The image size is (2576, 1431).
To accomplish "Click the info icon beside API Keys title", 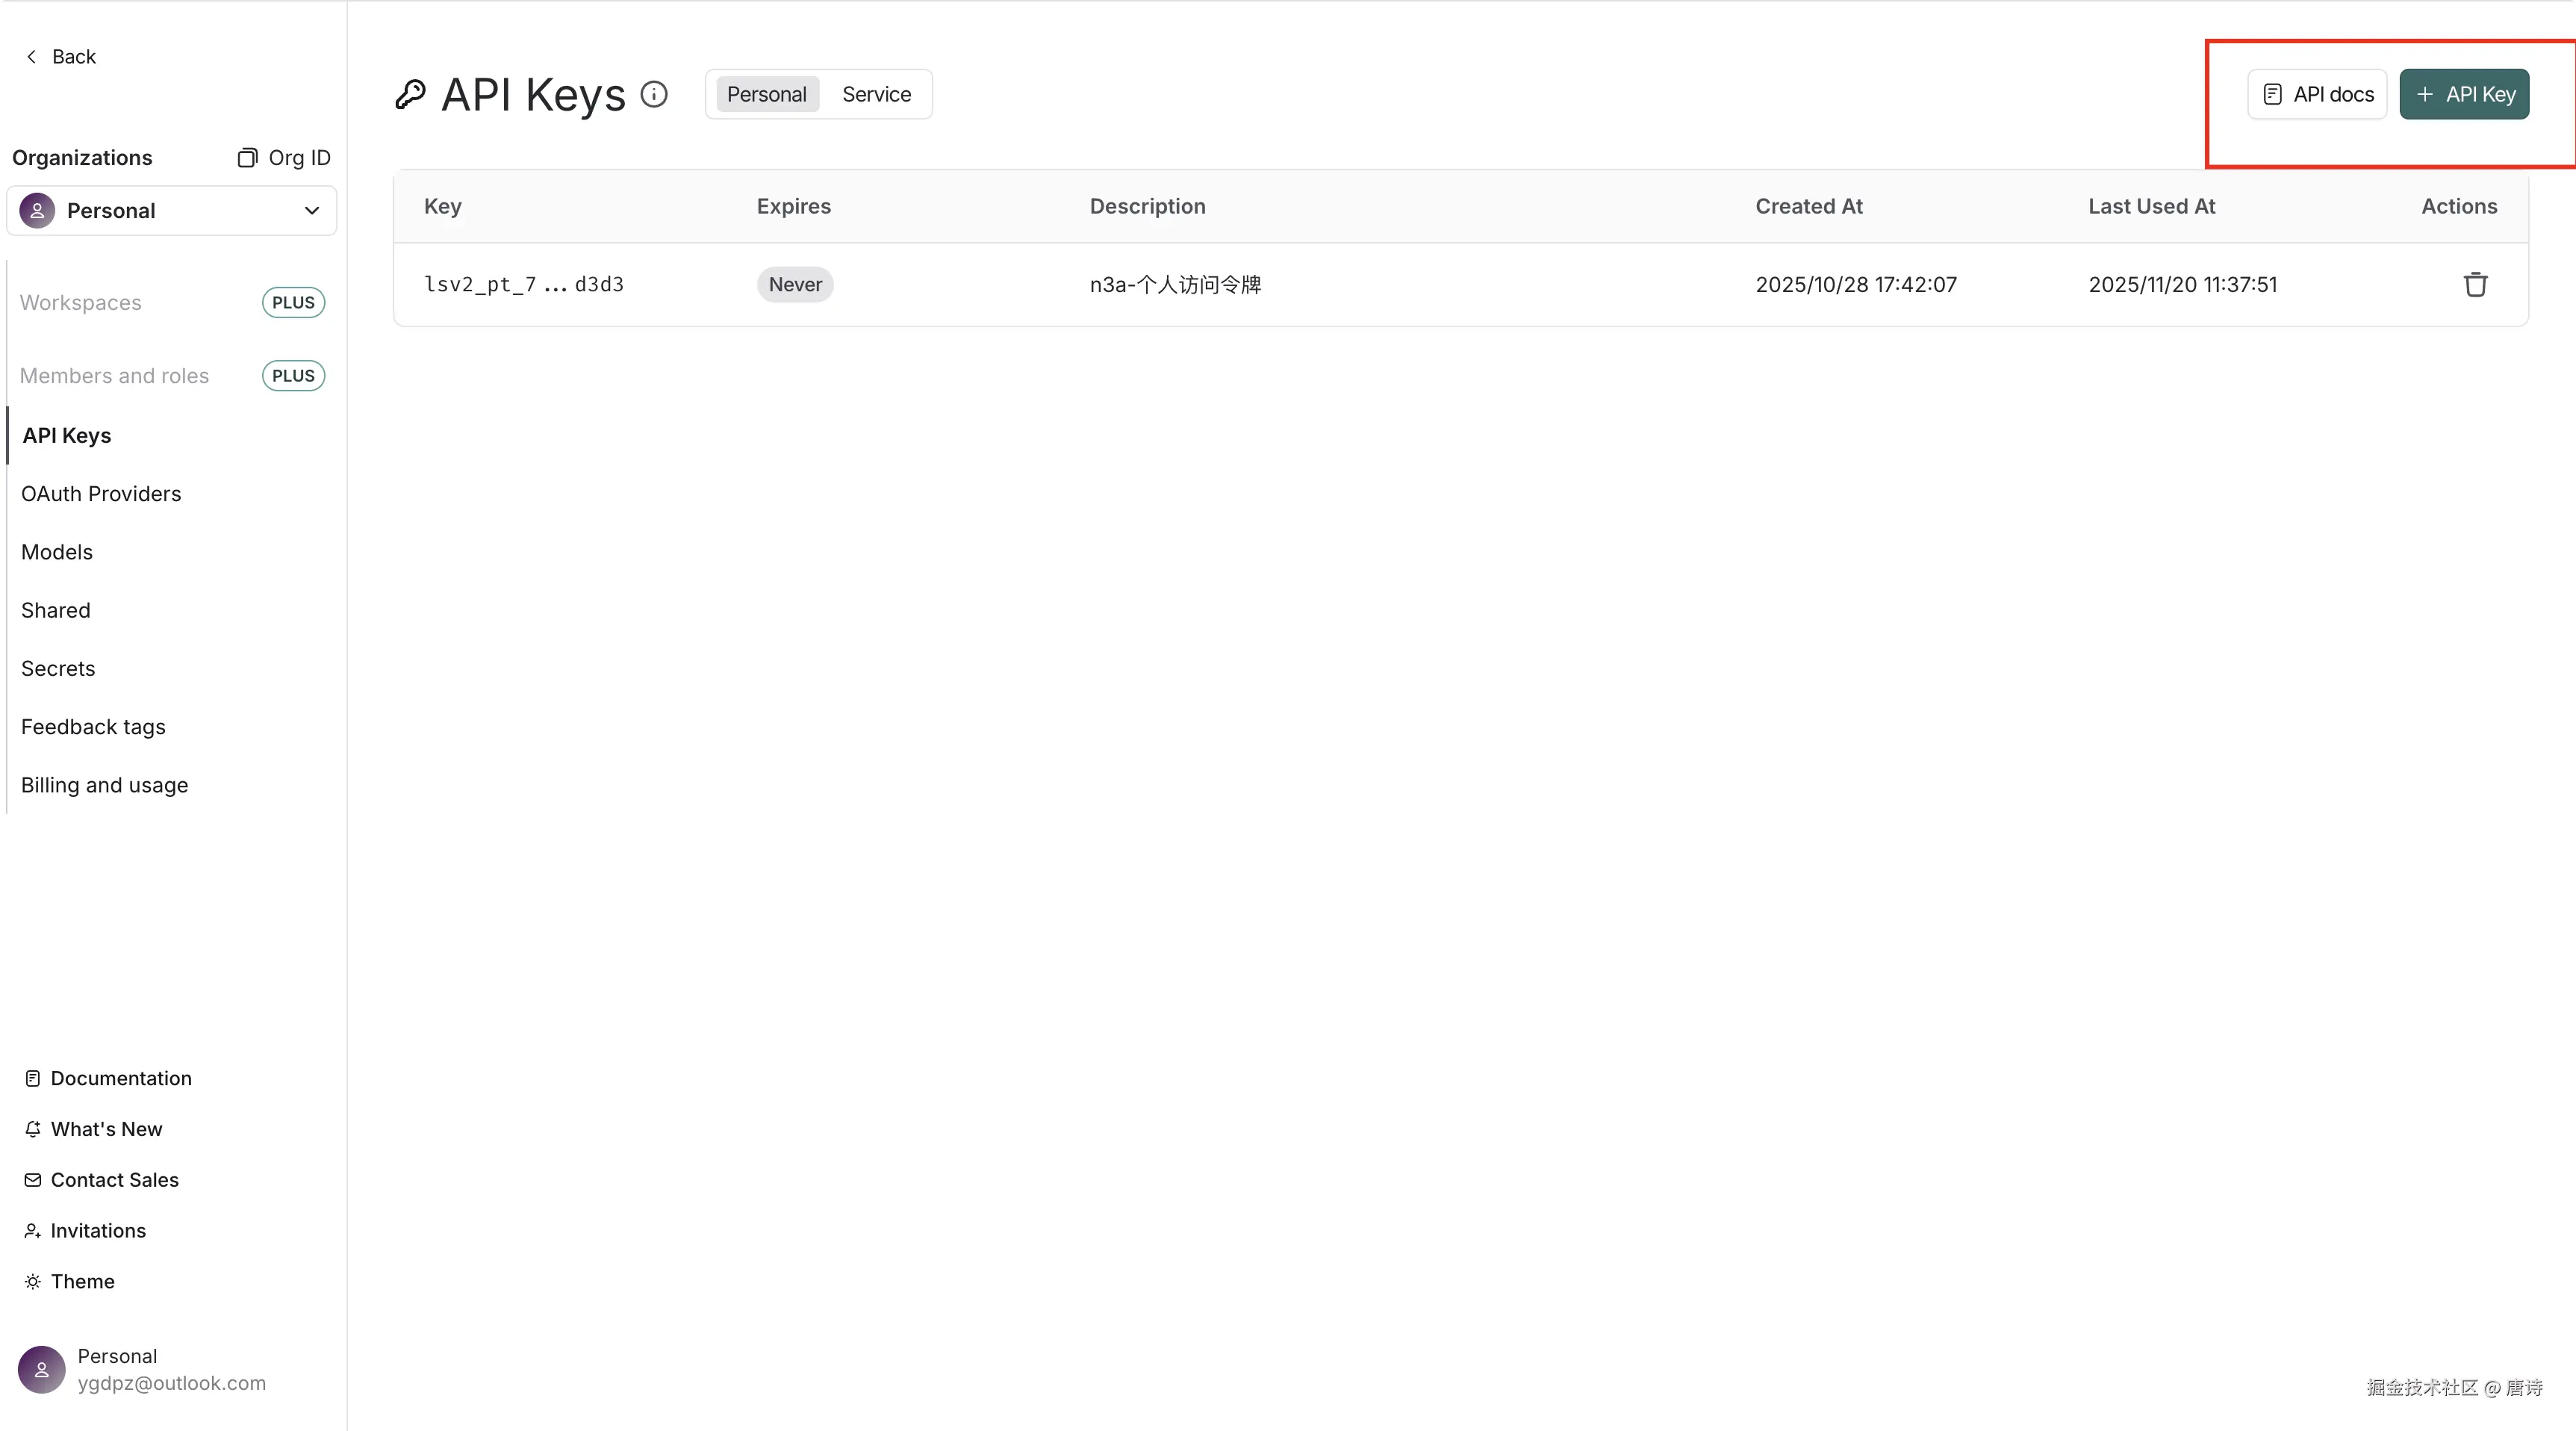I will point(654,95).
